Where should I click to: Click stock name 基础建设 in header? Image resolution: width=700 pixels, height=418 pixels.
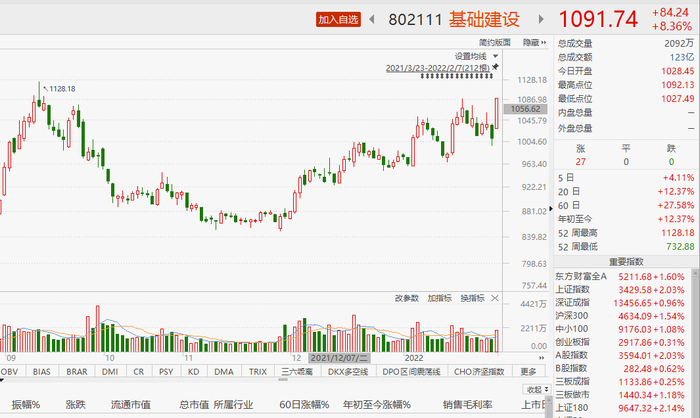[484, 19]
